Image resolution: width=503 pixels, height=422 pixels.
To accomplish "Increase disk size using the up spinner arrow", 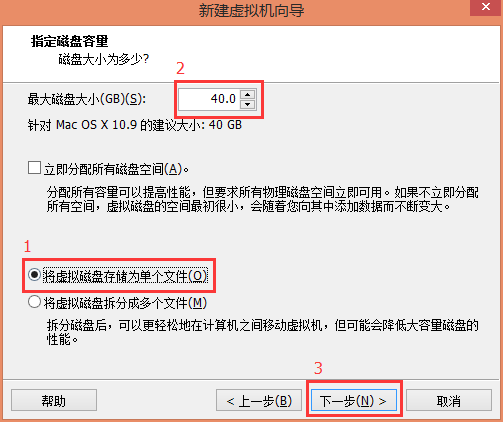I will pyautogui.click(x=247, y=94).
